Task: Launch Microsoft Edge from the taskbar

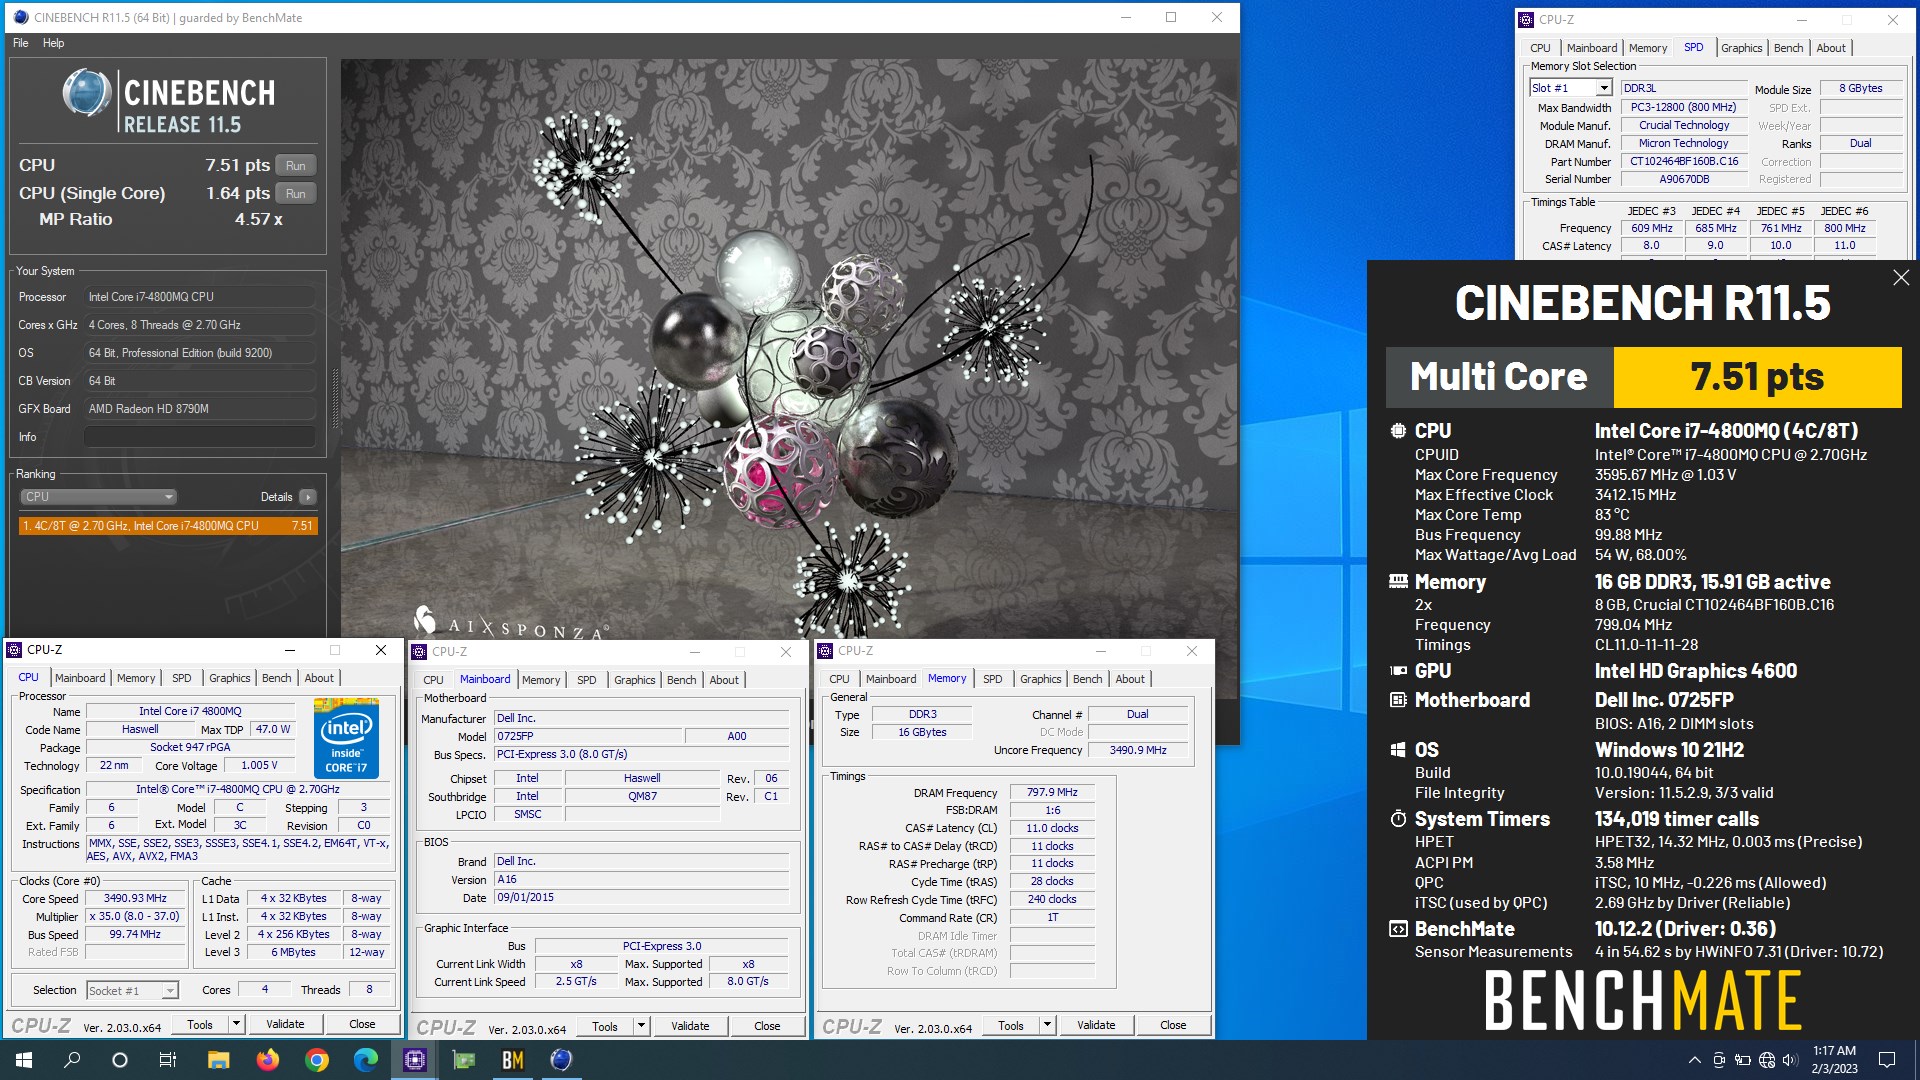Action: (365, 1060)
